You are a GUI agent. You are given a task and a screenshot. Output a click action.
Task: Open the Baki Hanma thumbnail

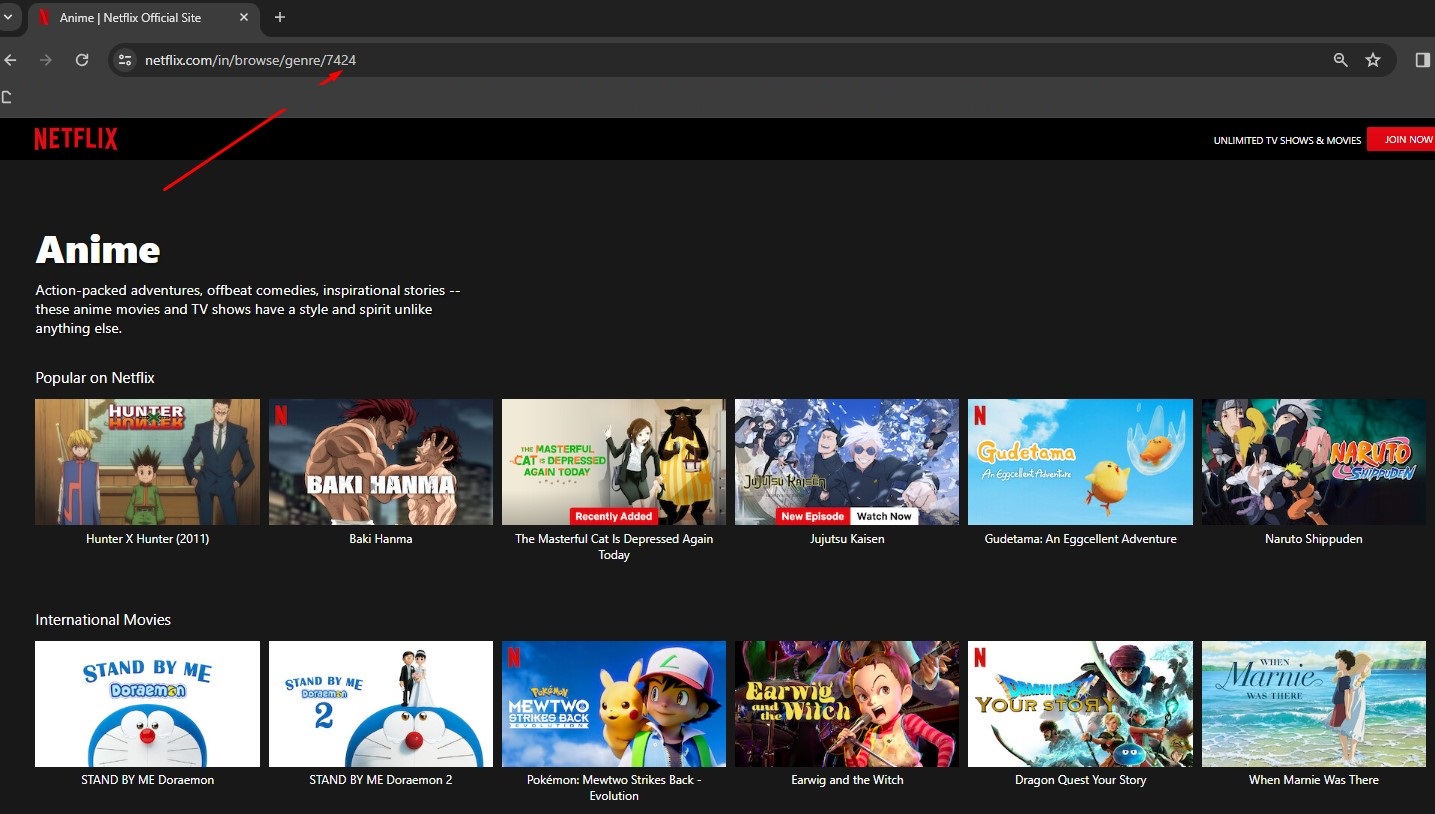click(x=381, y=462)
